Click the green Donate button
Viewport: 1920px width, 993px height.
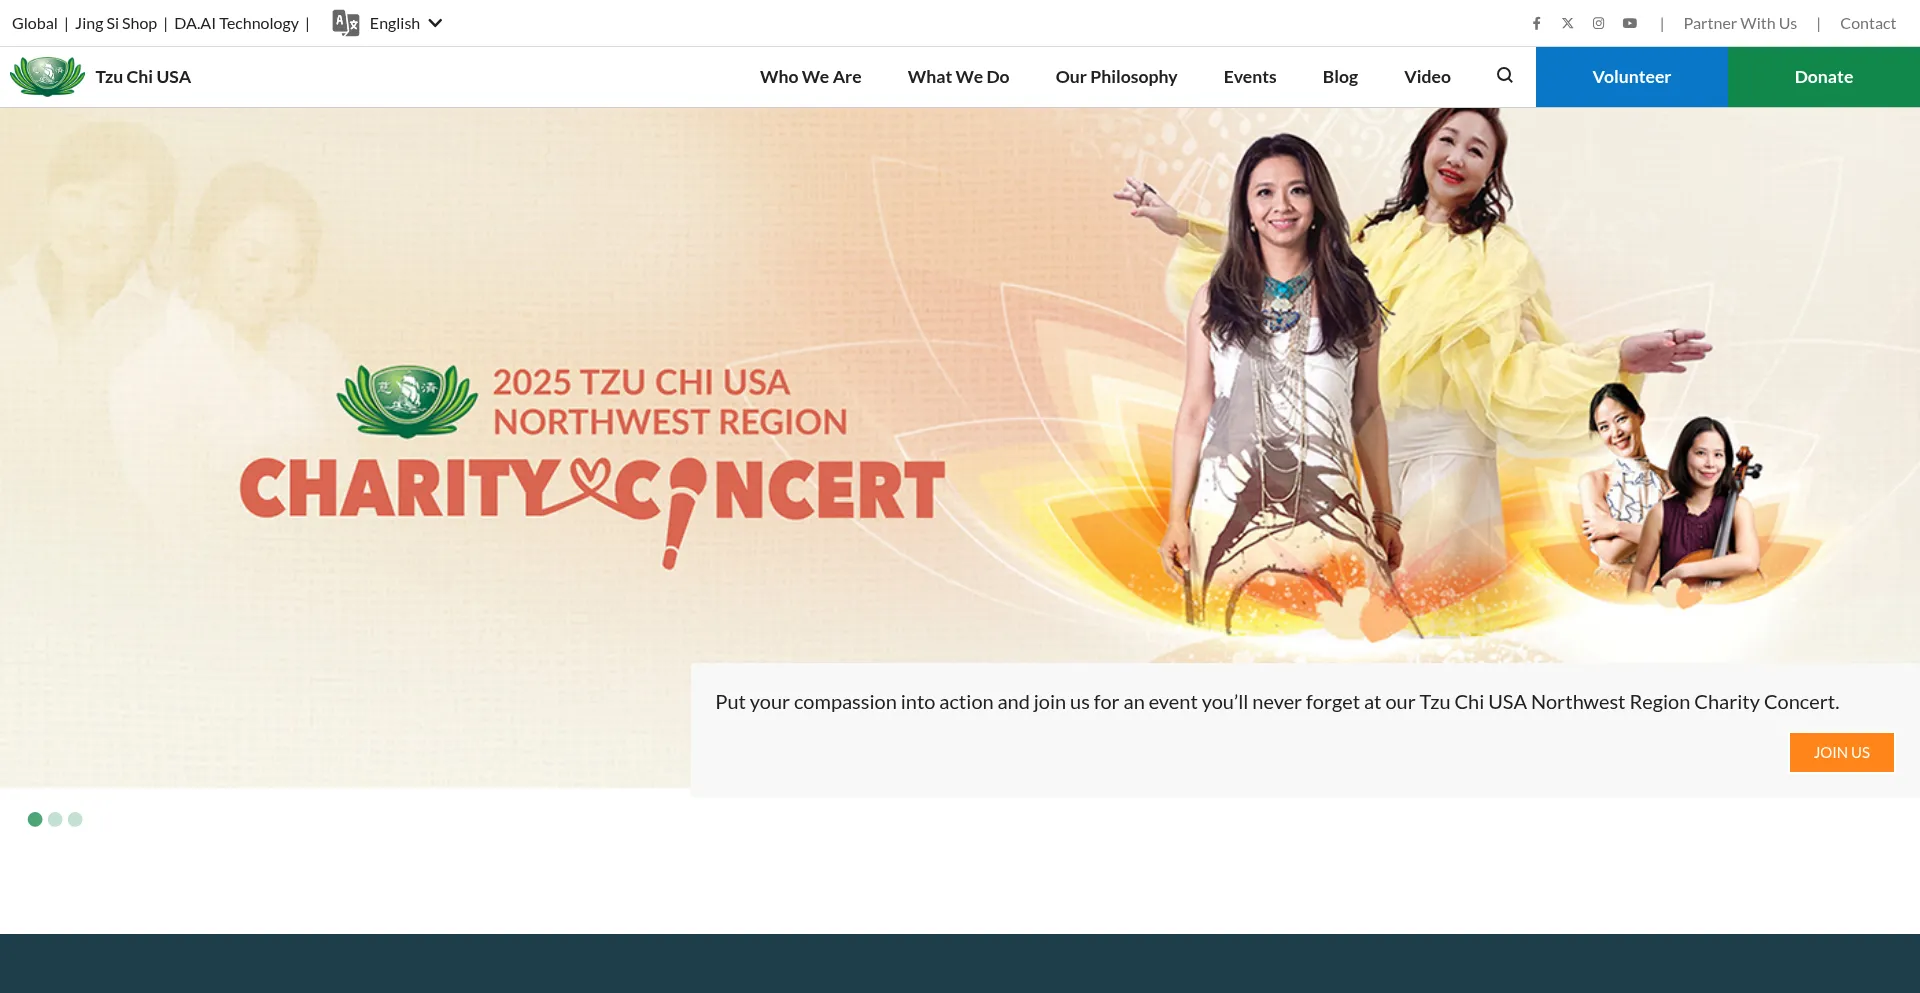pos(1824,77)
